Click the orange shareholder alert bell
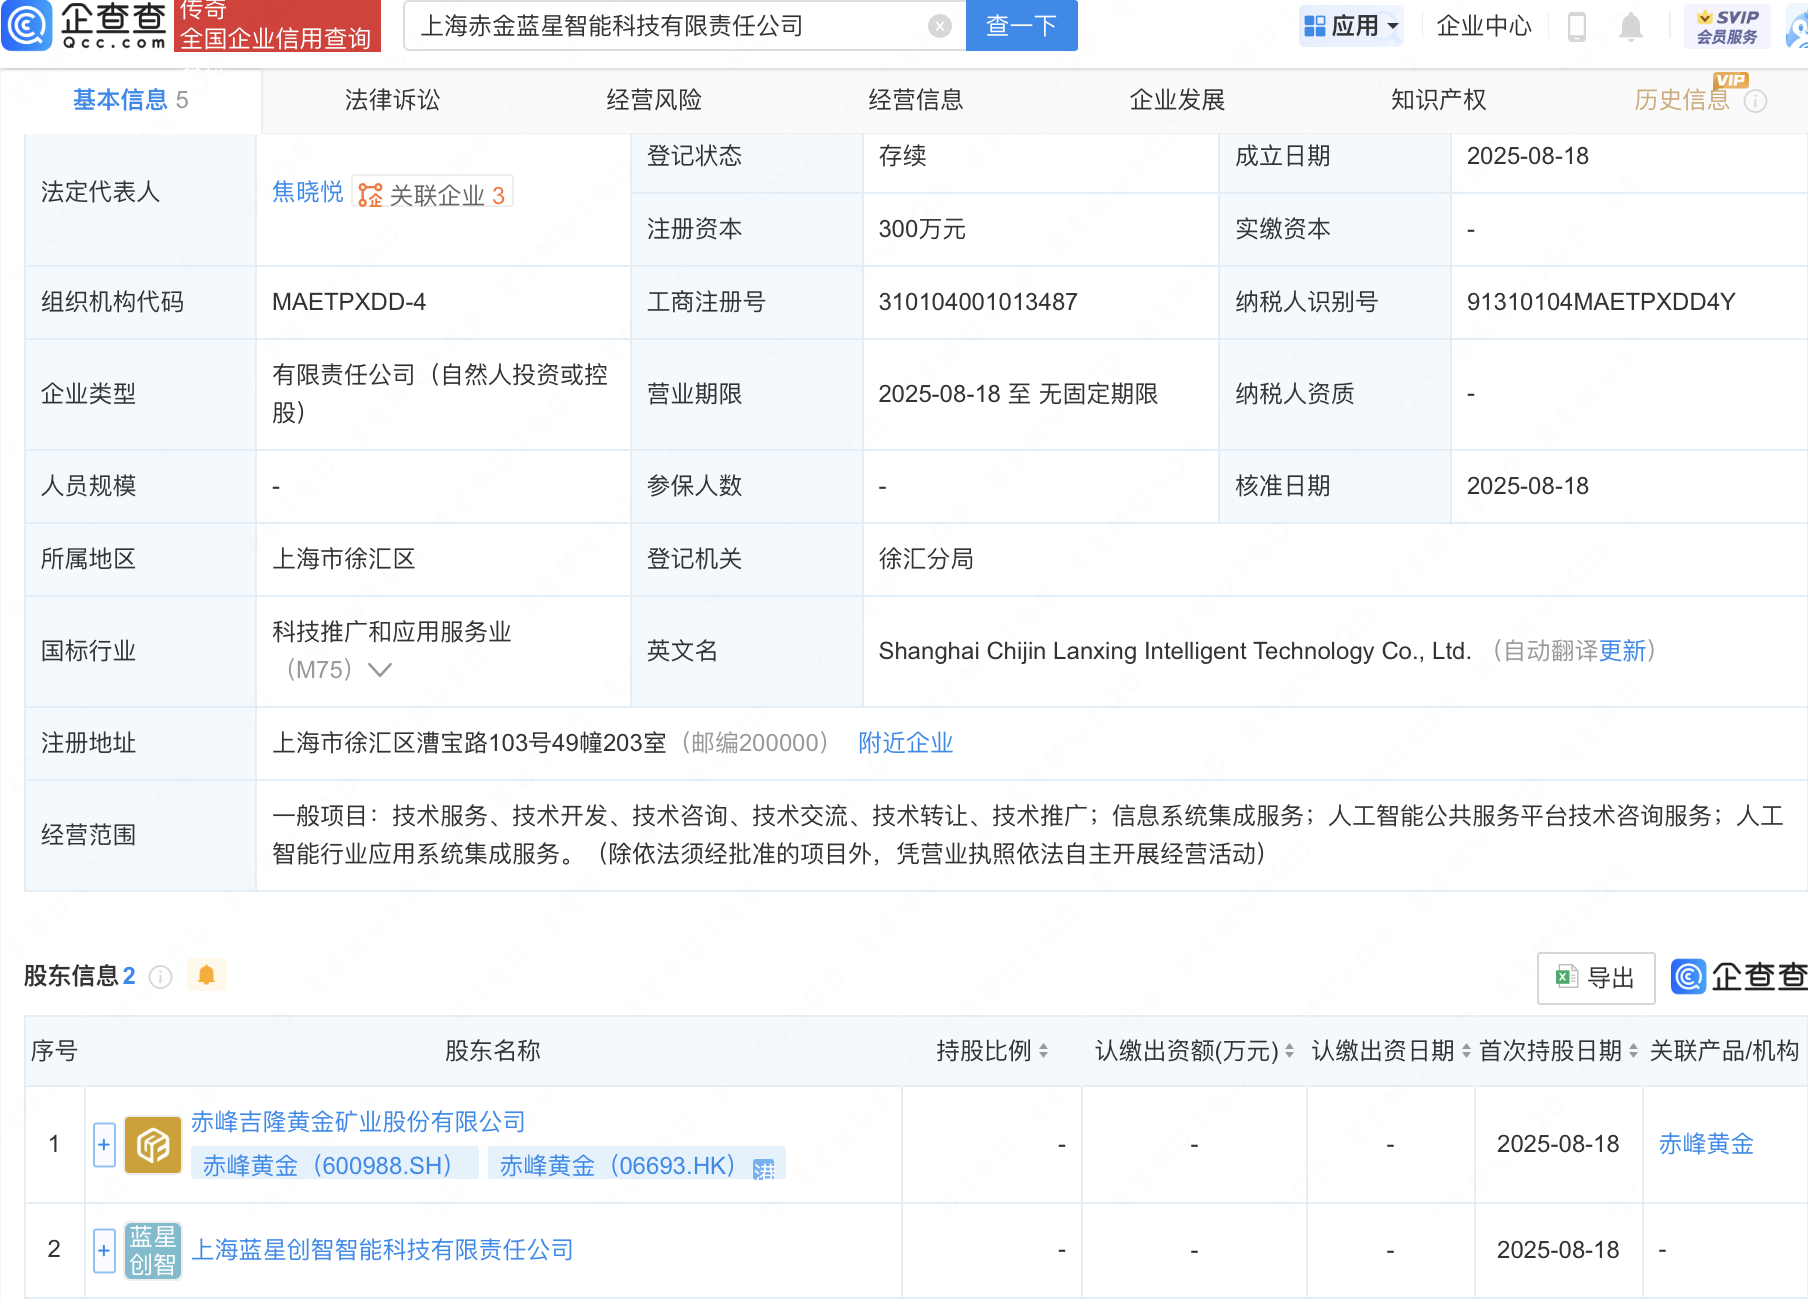This screenshot has width=1808, height=1300. (x=207, y=975)
